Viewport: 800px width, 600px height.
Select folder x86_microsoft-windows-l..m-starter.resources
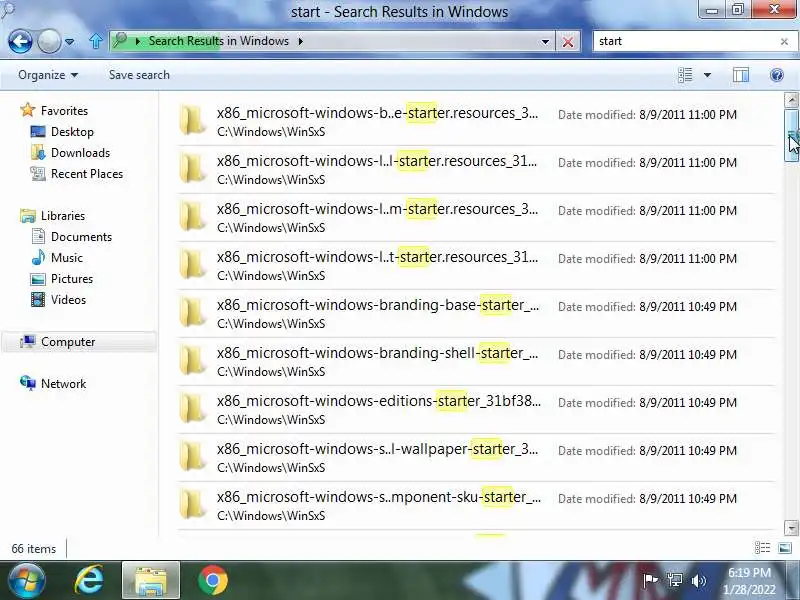(x=476, y=217)
